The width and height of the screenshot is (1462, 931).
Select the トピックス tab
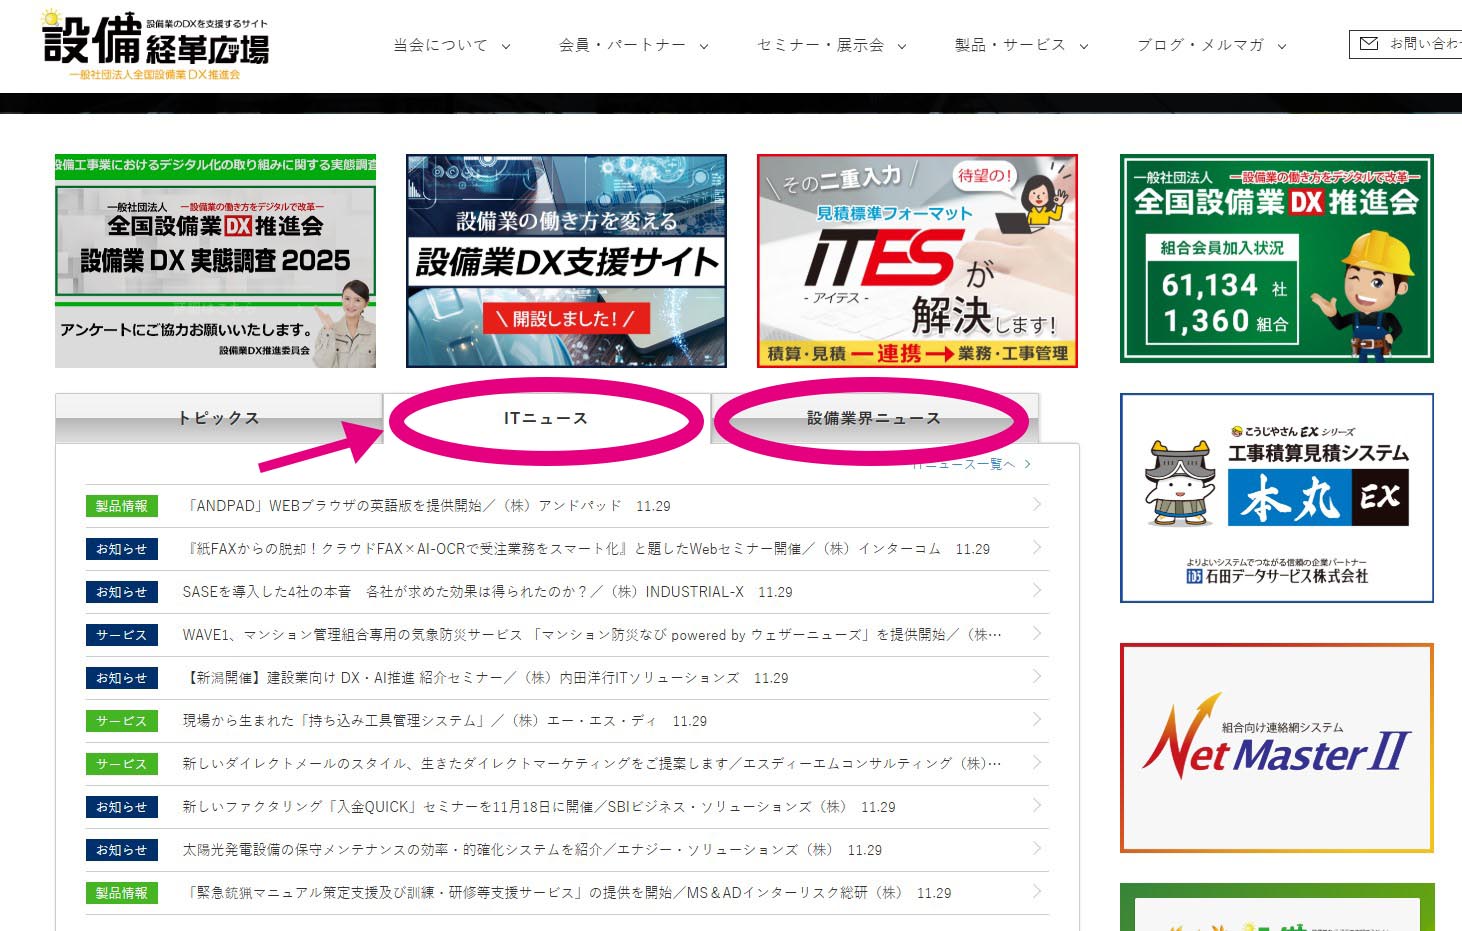pyautogui.click(x=217, y=417)
